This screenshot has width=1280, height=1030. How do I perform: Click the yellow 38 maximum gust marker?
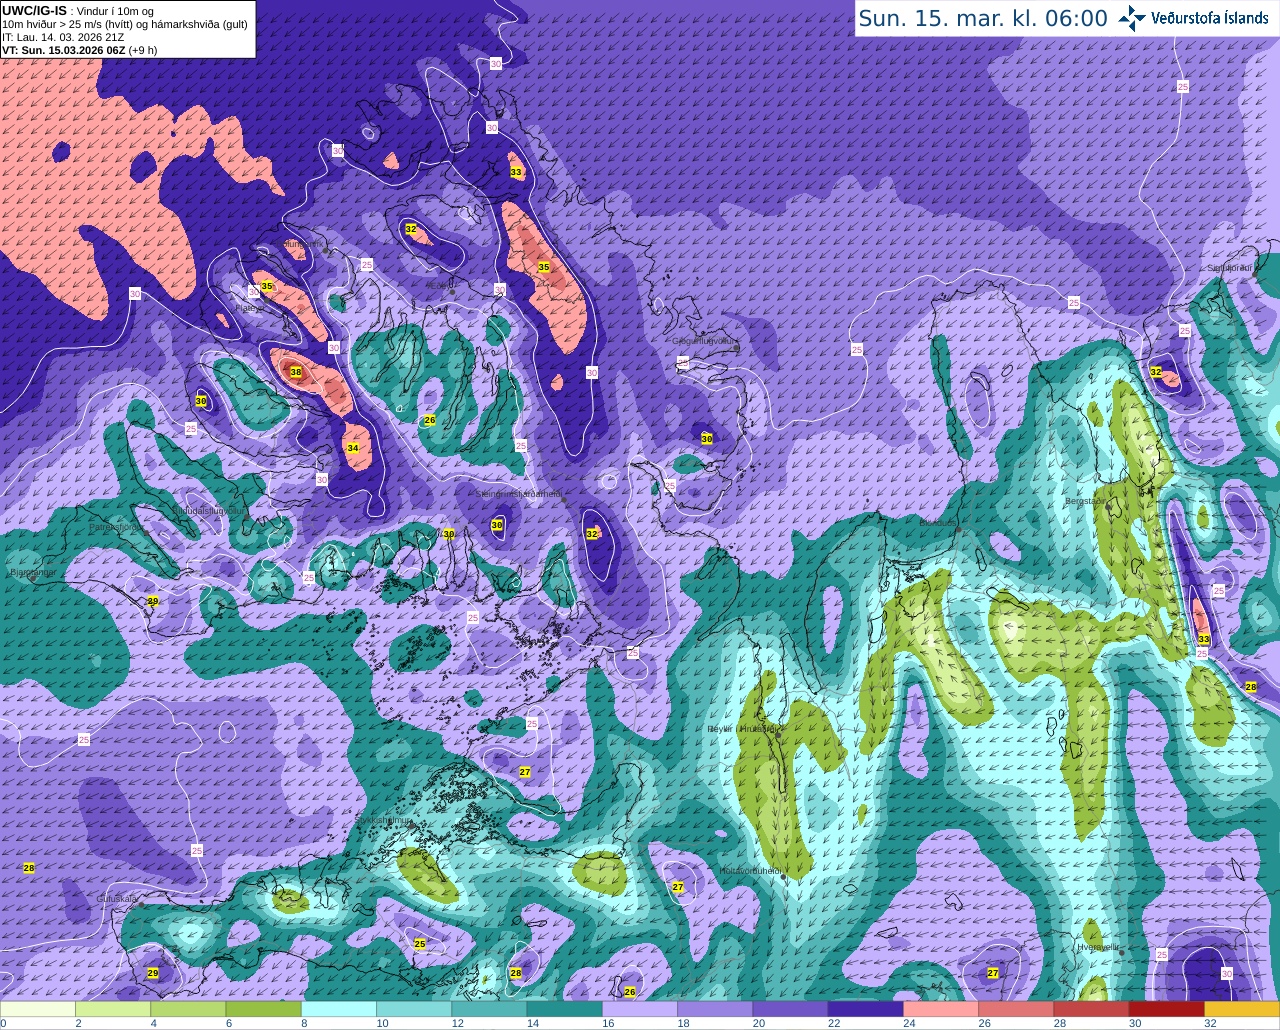point(295,372)
